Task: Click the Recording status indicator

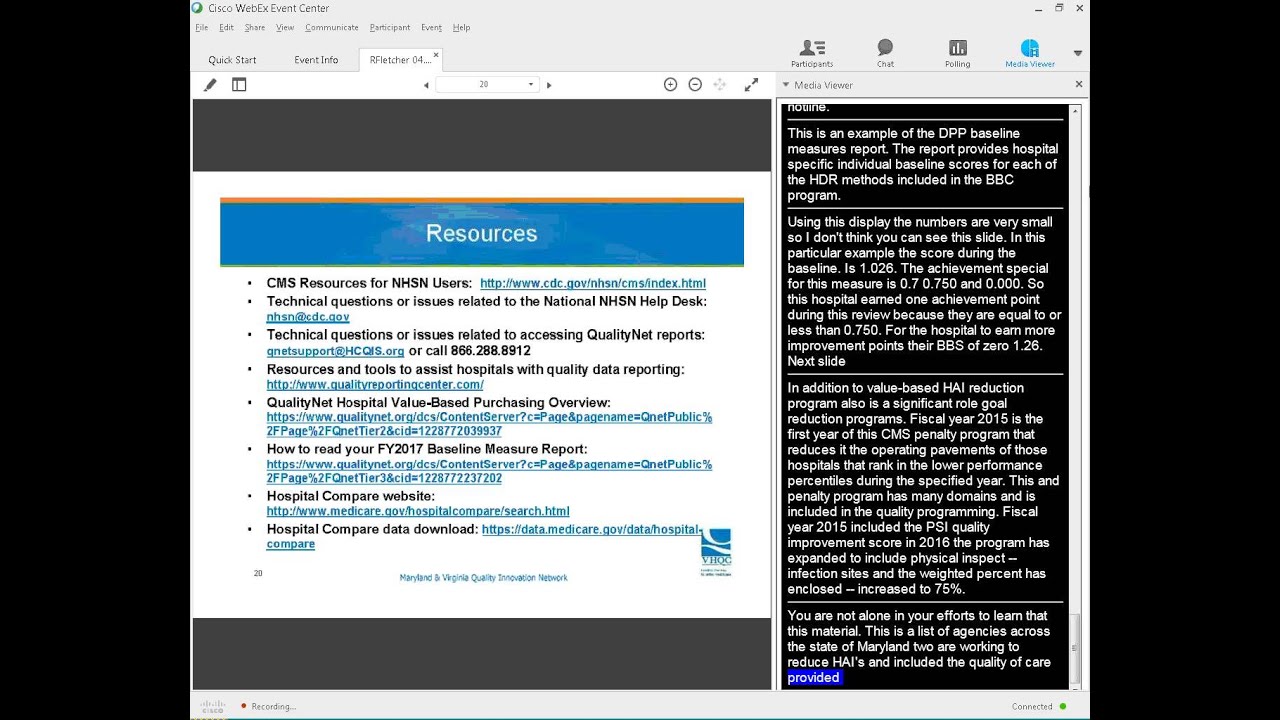Action: pyautogui.click(x=268, y=706)
